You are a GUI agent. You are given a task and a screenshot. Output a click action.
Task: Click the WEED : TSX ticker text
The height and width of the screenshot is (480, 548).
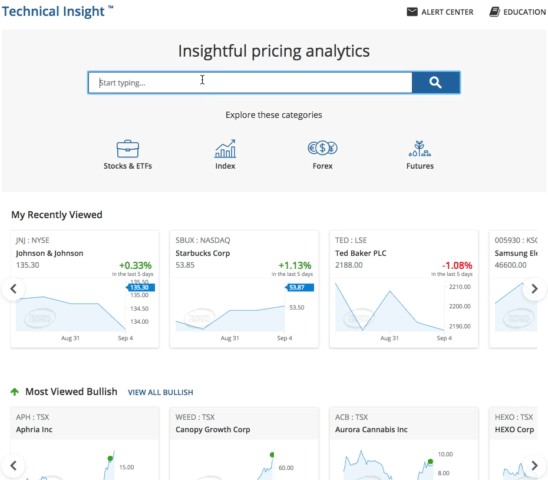coord(195,417)
